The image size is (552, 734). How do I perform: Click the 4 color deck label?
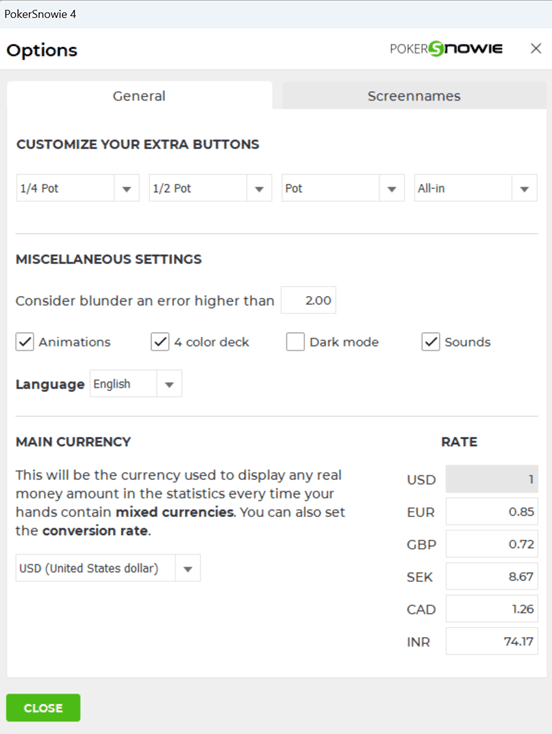click(x=212, y=342)
